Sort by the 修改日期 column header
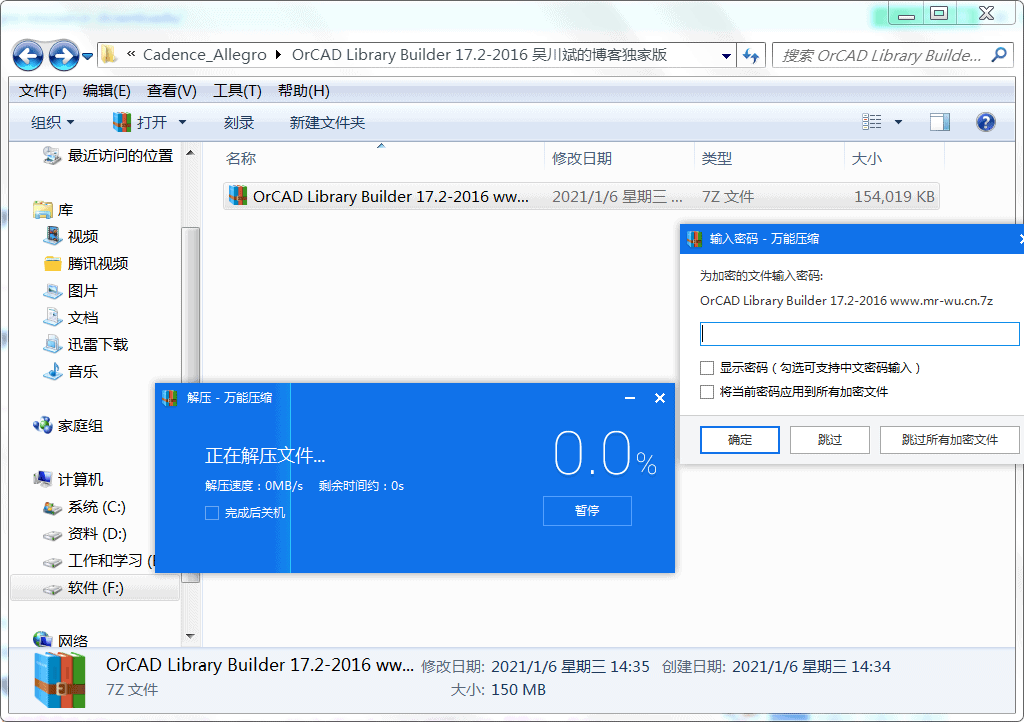The width and height of the screenshot is (1024, 722). pyautogui.click(x=581, y=159)
